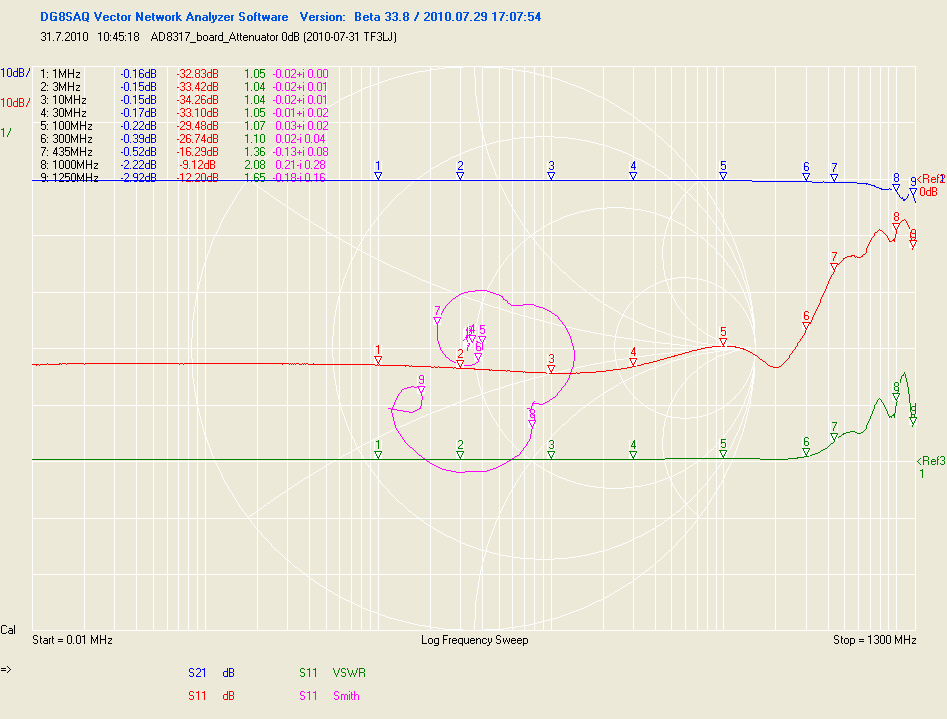Click the green Ref3 reference marker
The height and width of the screenshot is (719, 947).
point(930,460)
